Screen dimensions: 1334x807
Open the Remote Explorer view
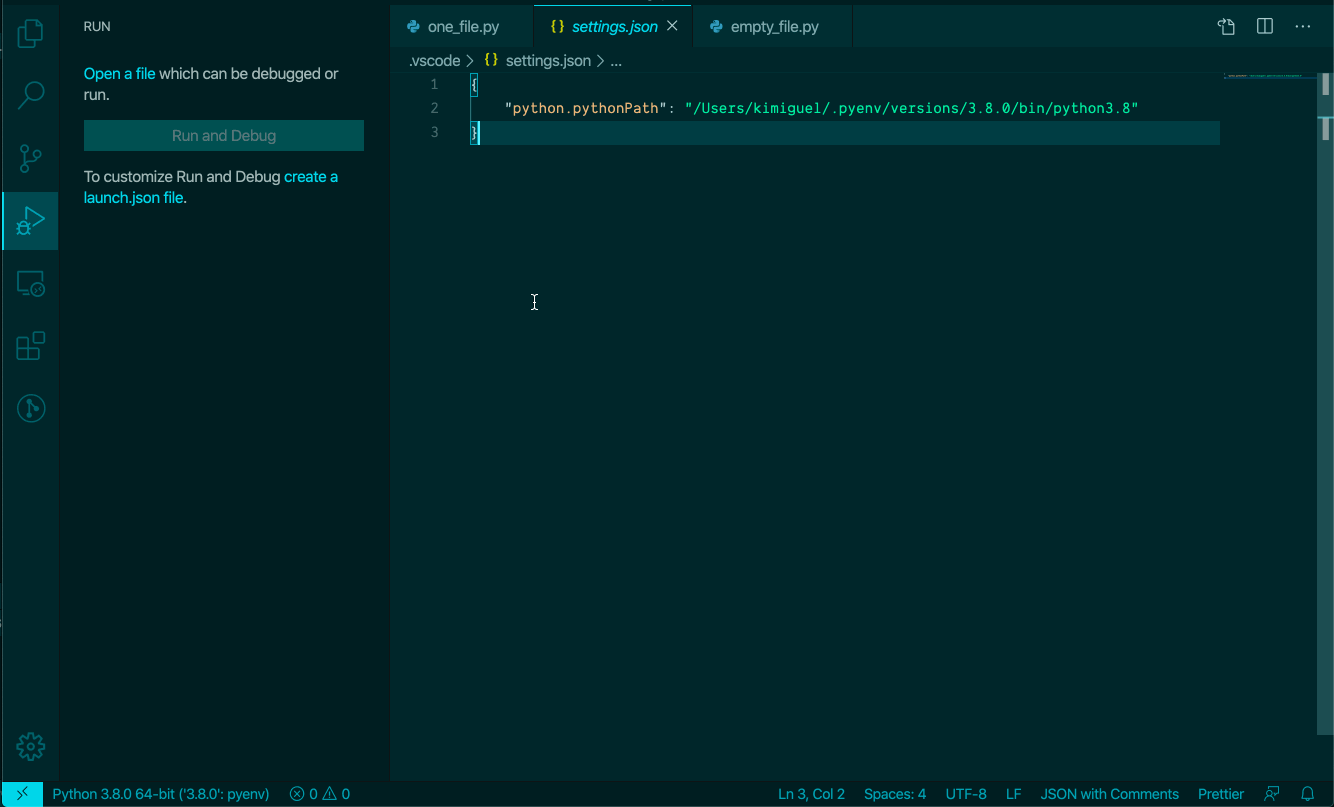point(30,283)
